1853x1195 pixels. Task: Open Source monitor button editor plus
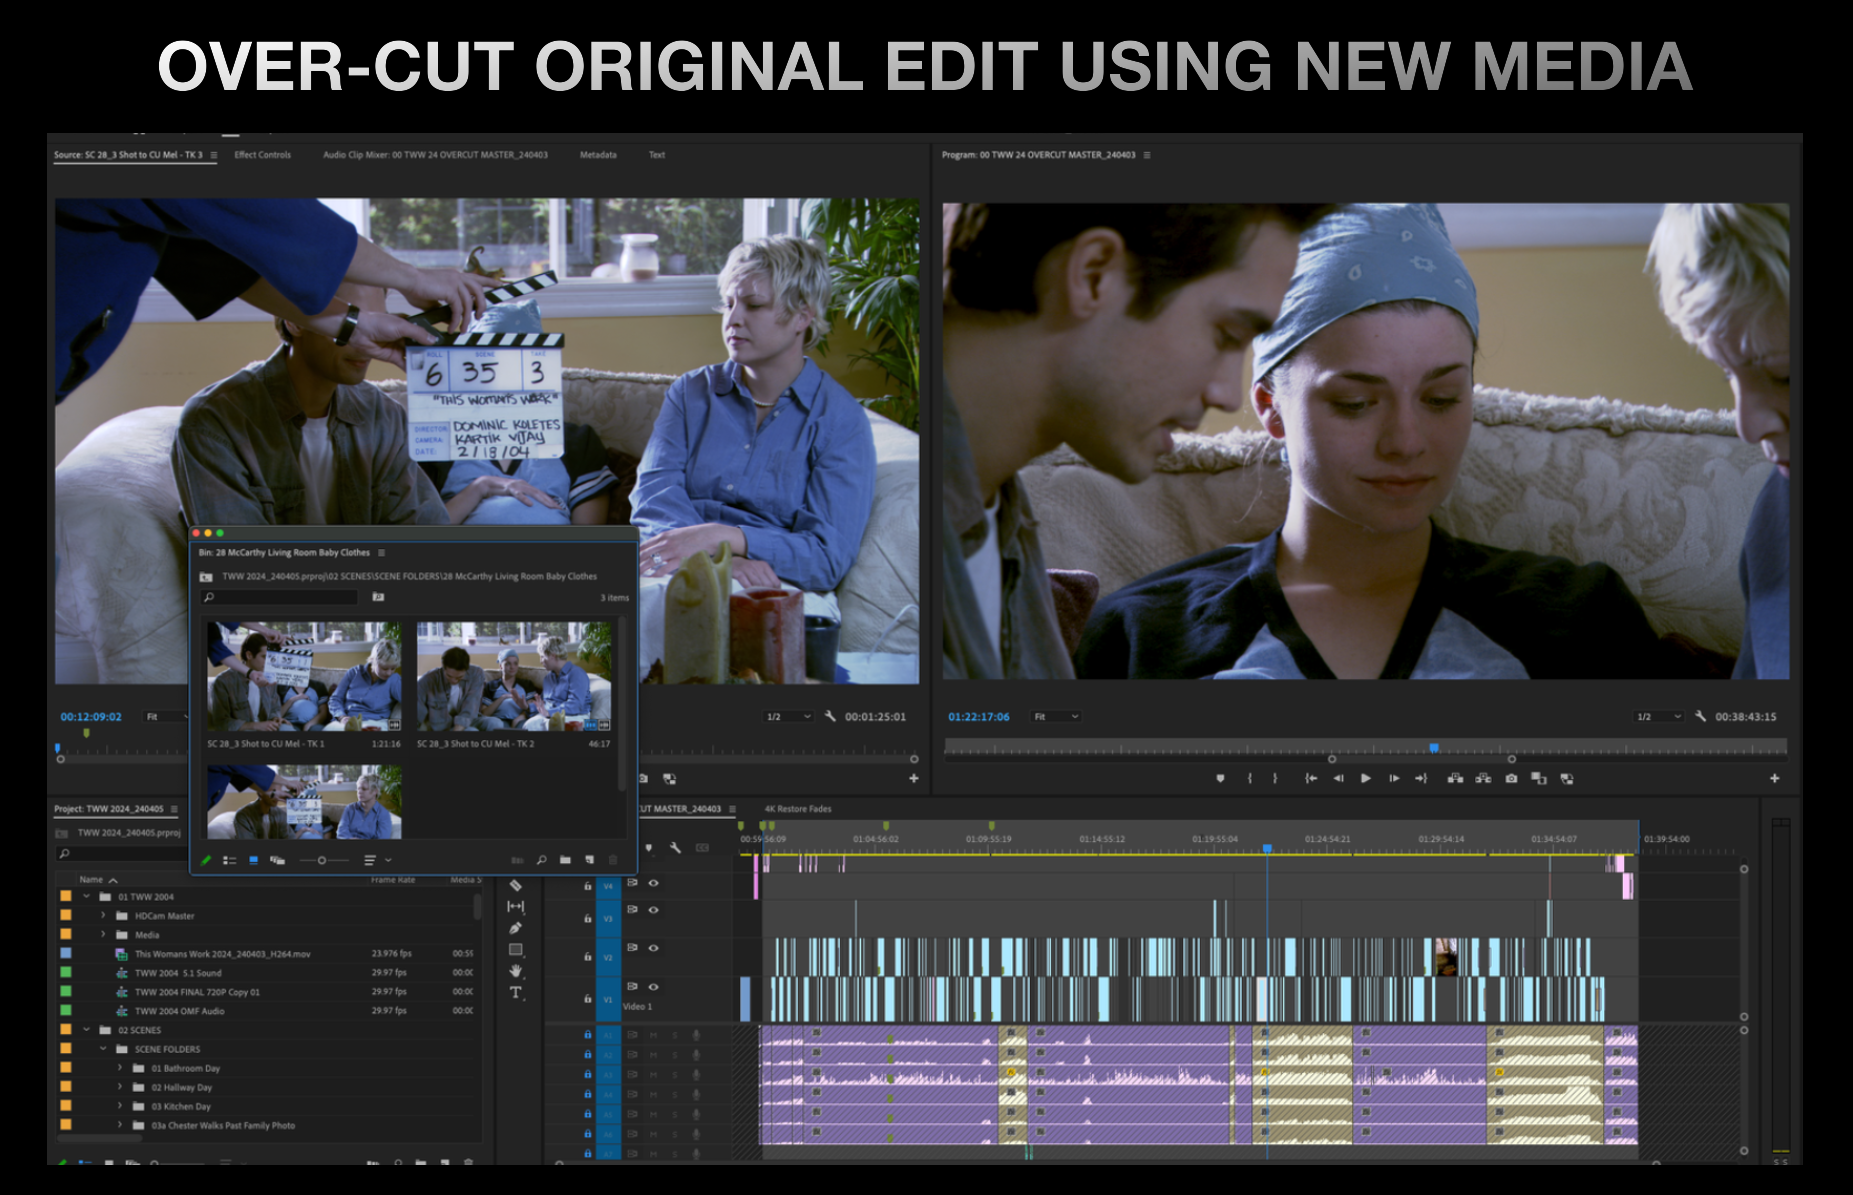(913, 778)
